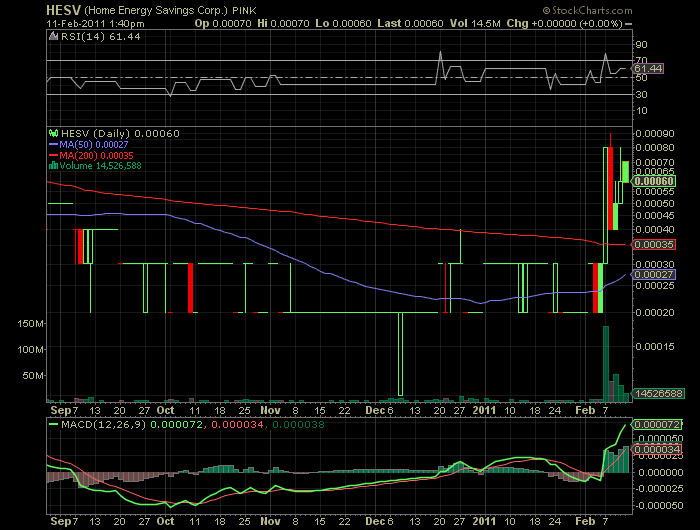Click the MACD(12,26,9) legend label
Viewport: 700px width, 530px height.
coord(103,425)
